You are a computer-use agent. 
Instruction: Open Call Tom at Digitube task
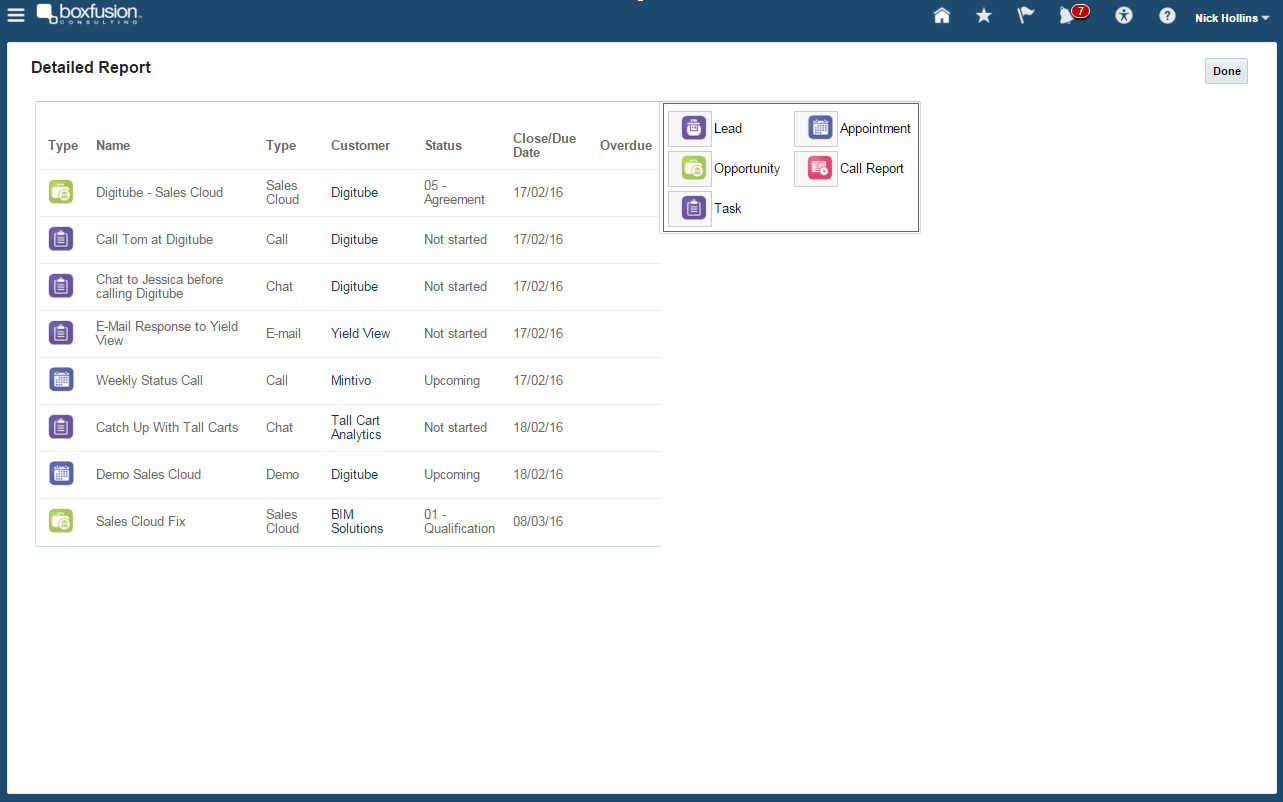coord(154,239)
